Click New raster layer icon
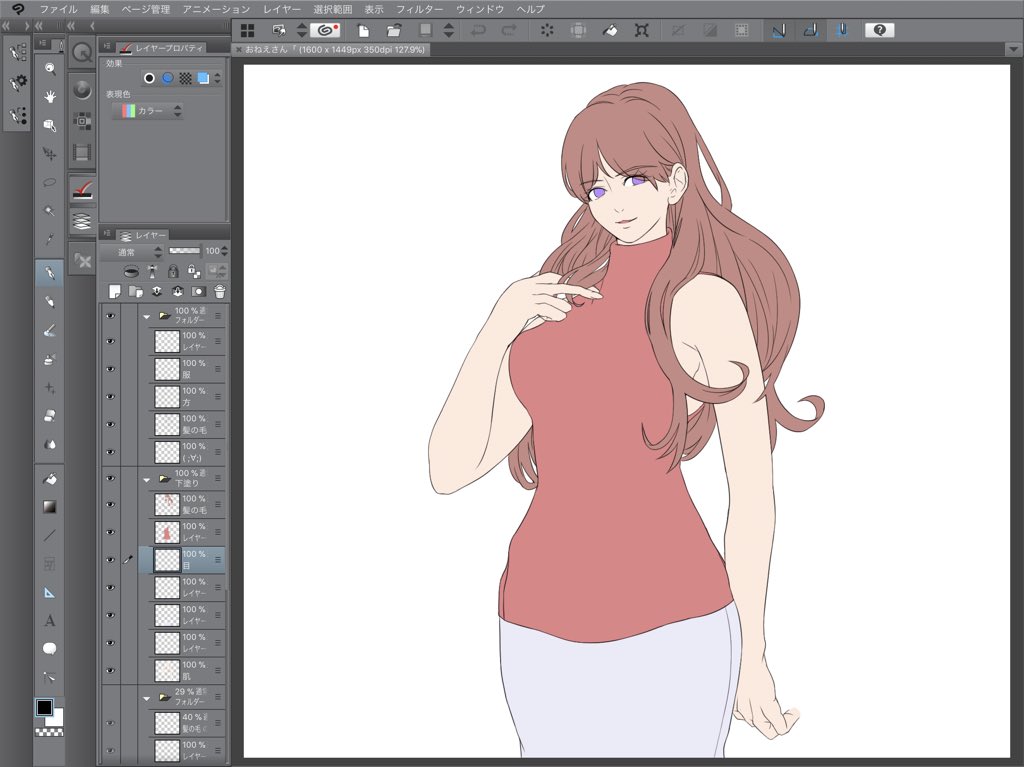Image resolution: width=1024 pixels, height=767 pixels. pyautogui.click(x=115, y=291)
